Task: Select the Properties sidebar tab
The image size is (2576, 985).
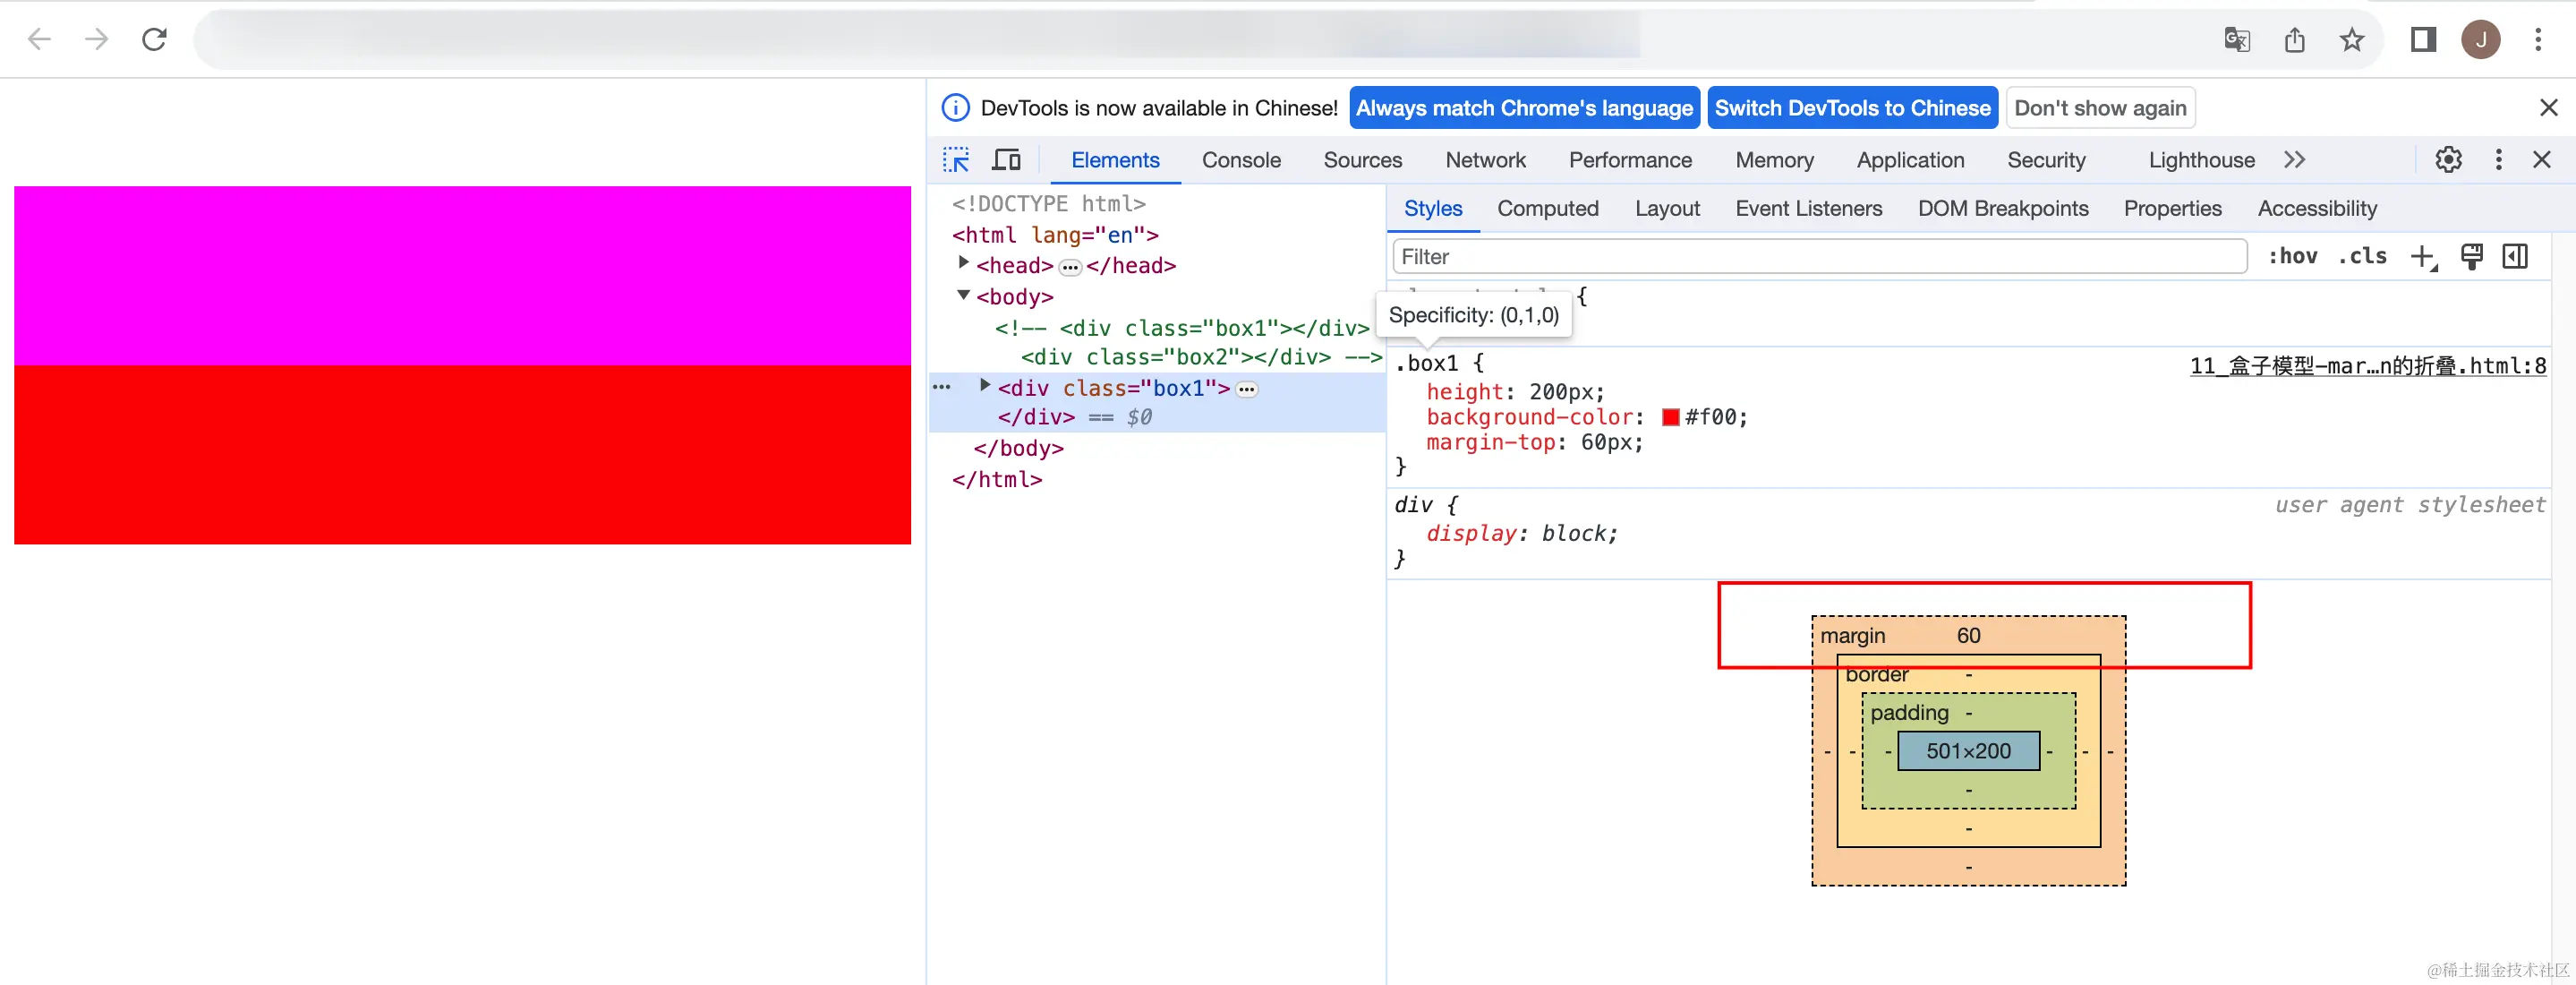Action: [x=2172, y=209]
